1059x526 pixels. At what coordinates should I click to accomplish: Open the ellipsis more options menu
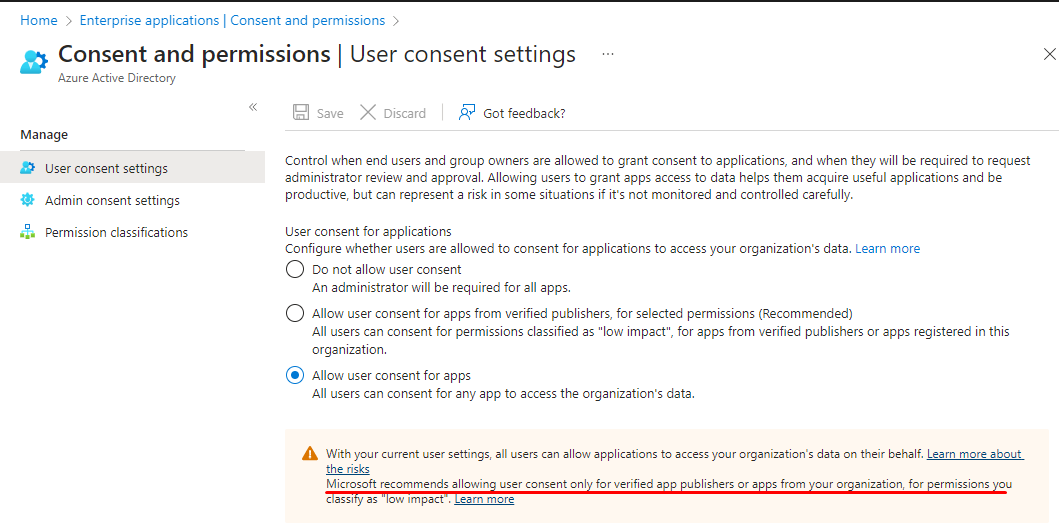coord(608,54)
